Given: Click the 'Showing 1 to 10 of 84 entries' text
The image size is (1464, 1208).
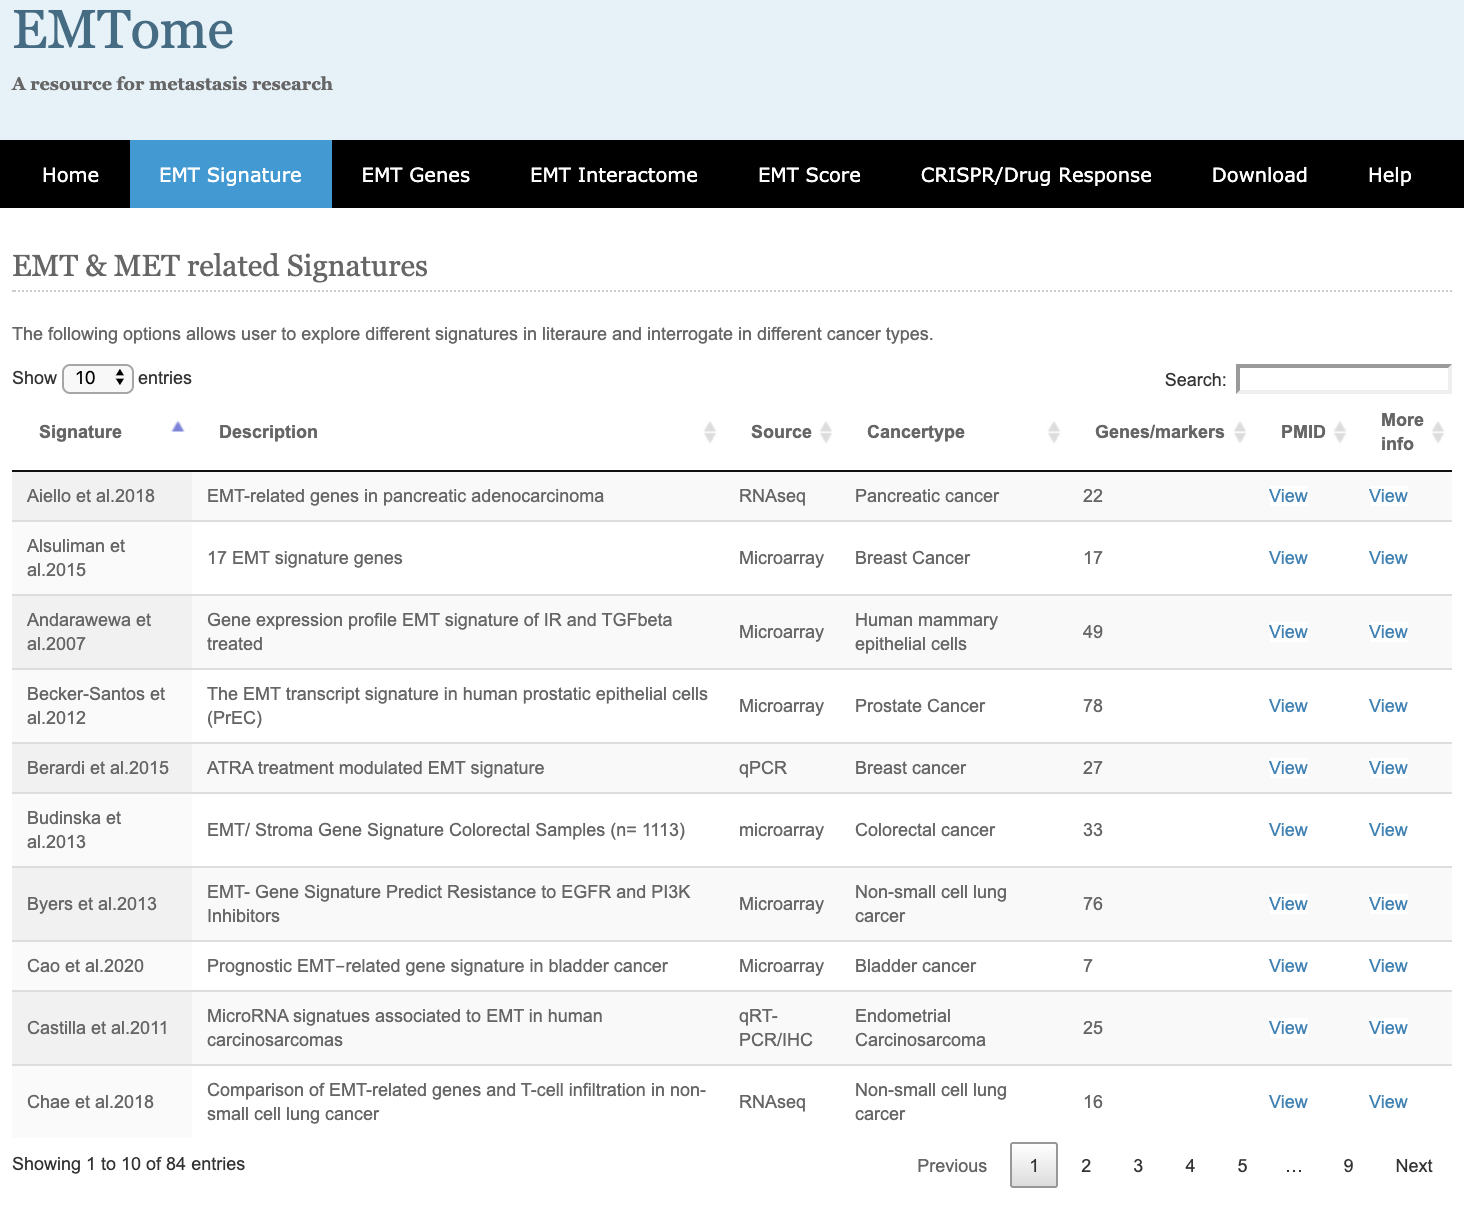Looking at the screenshot, I should click(x=128, y=1164).
